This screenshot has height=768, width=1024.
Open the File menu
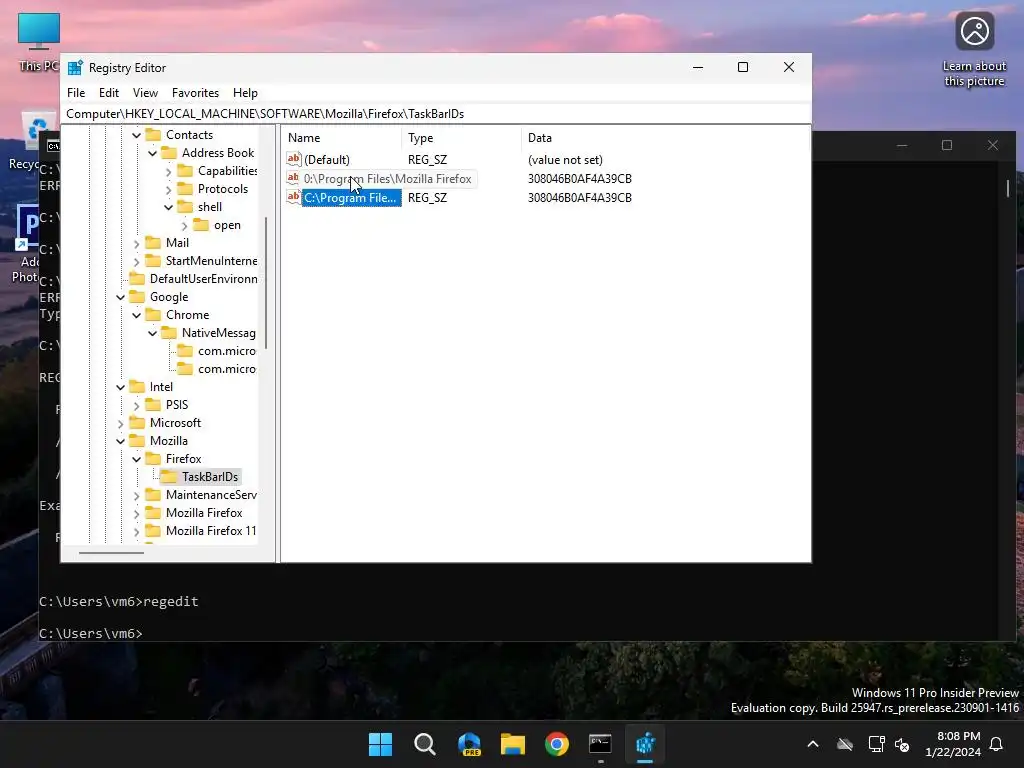coord(76,93)
